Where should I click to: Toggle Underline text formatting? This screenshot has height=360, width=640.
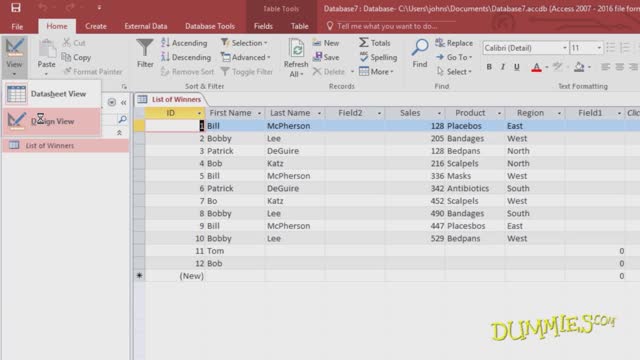coord(517,67)
